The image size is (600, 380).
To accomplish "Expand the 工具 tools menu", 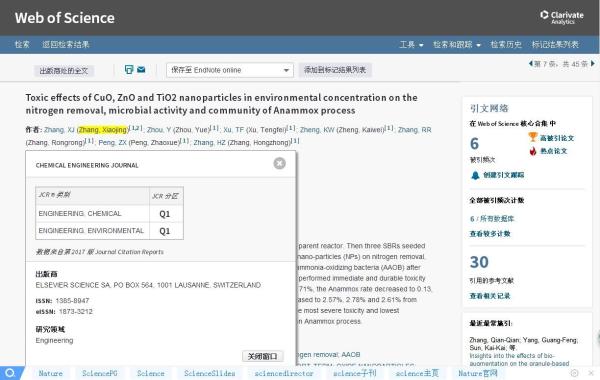I will click(x=411, y=44).
